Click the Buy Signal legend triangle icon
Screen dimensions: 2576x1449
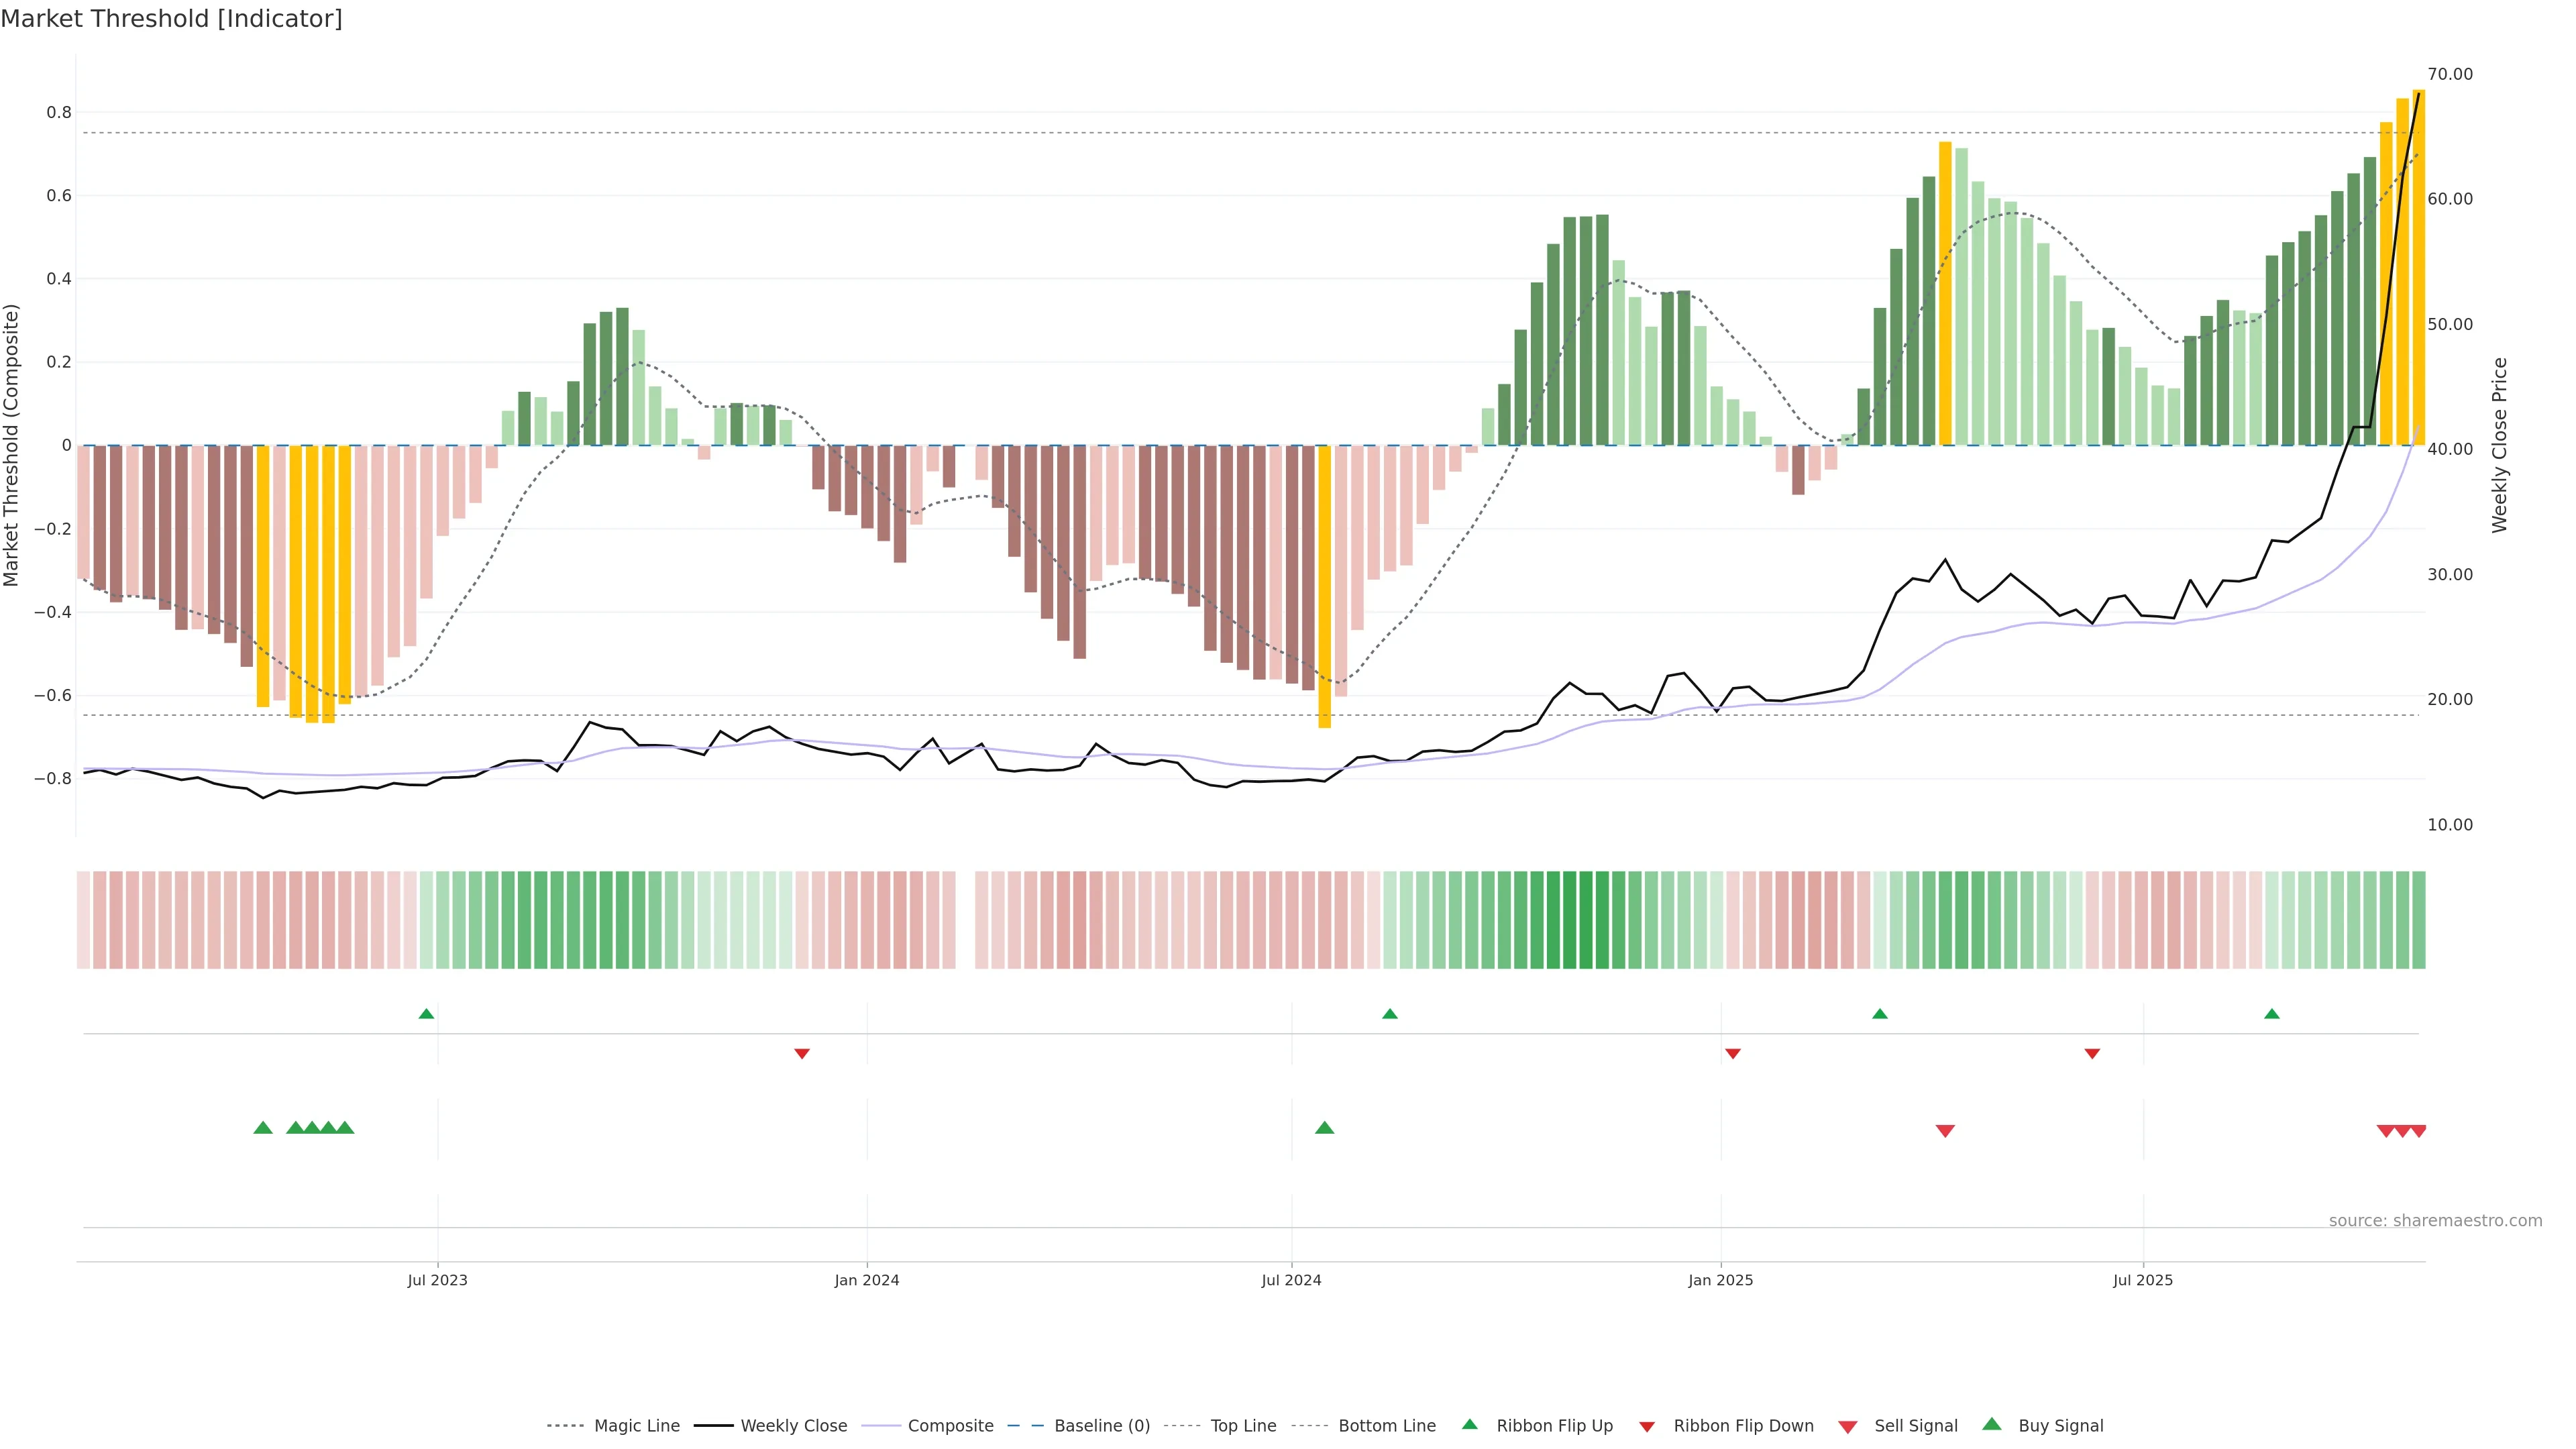(1992, 1424)
